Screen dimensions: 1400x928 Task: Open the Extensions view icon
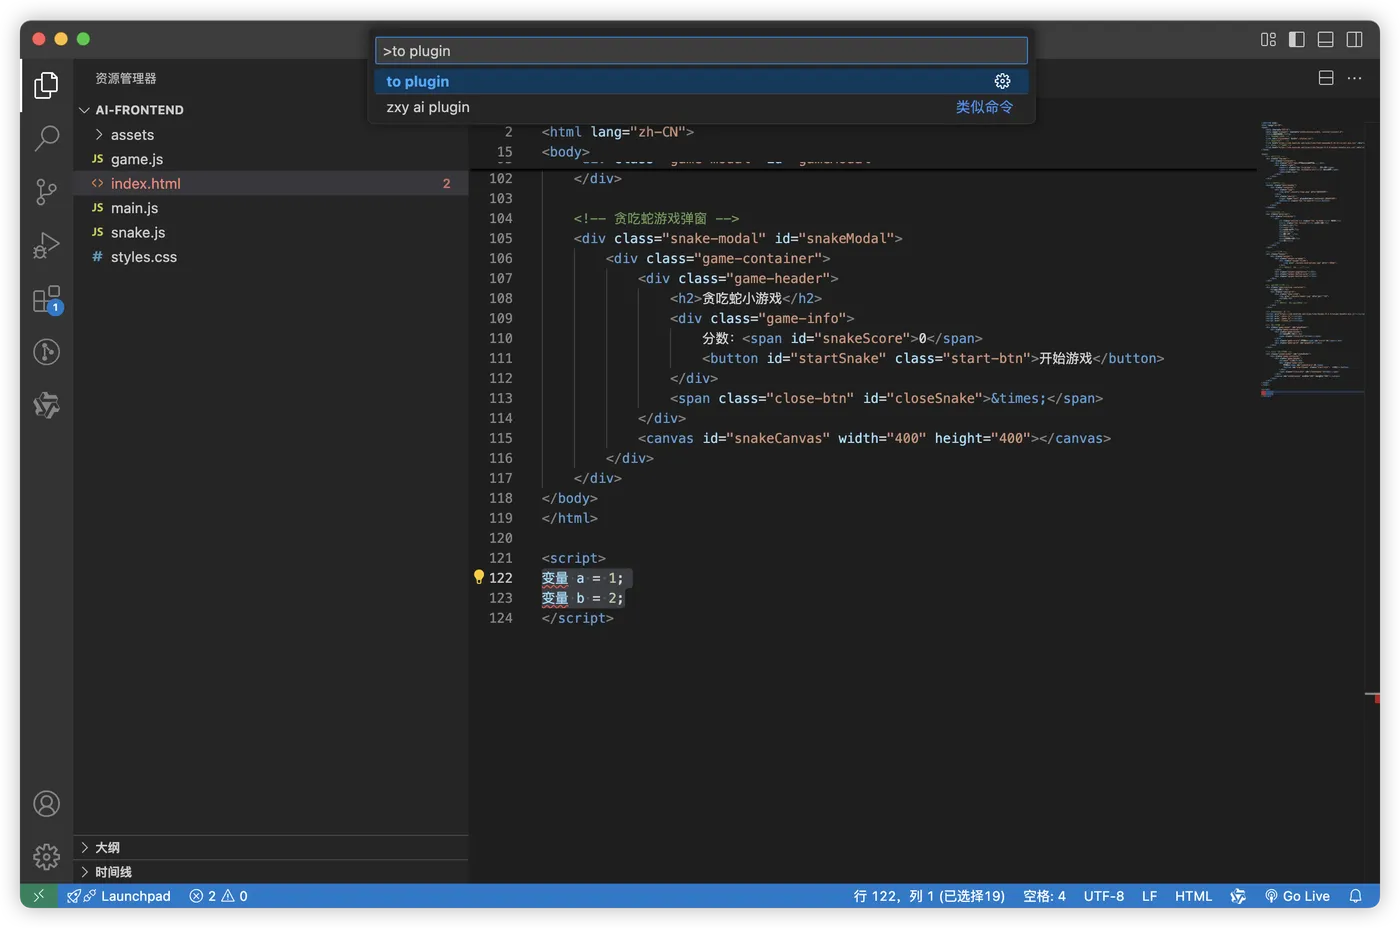(x=46, y=299)
